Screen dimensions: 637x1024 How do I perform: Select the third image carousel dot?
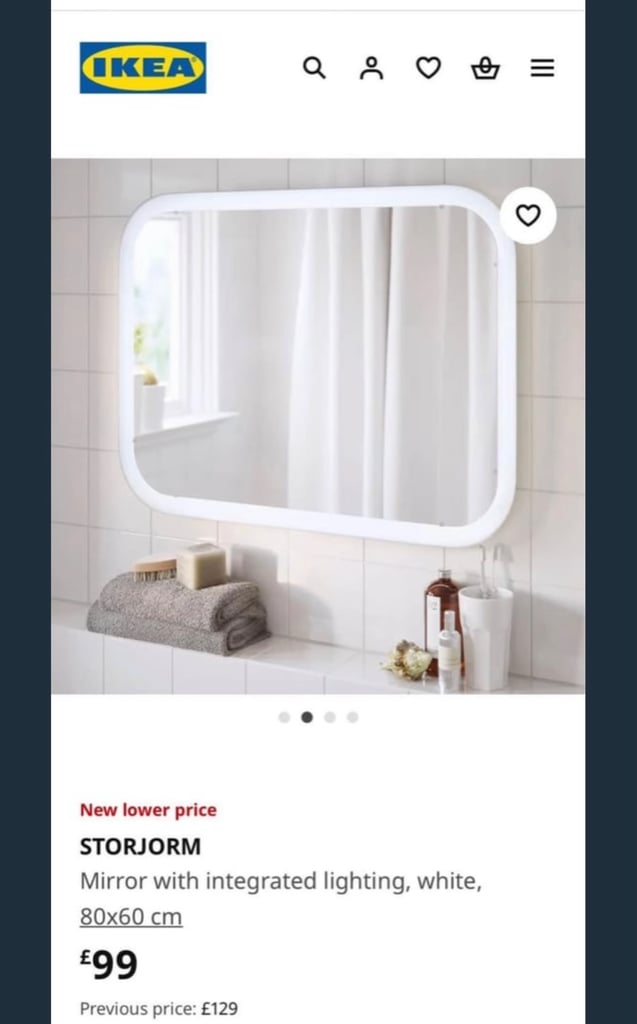click(x=330, y=717)
